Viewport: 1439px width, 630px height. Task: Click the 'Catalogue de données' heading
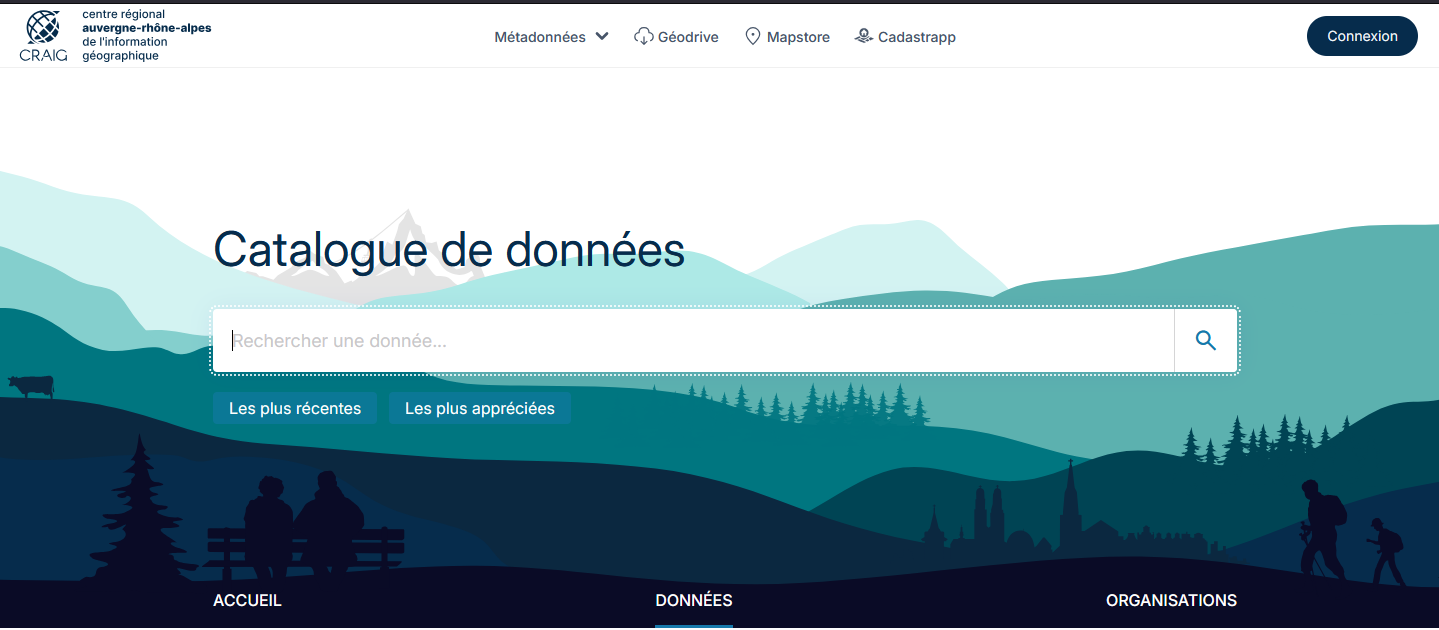pos(449,250)
